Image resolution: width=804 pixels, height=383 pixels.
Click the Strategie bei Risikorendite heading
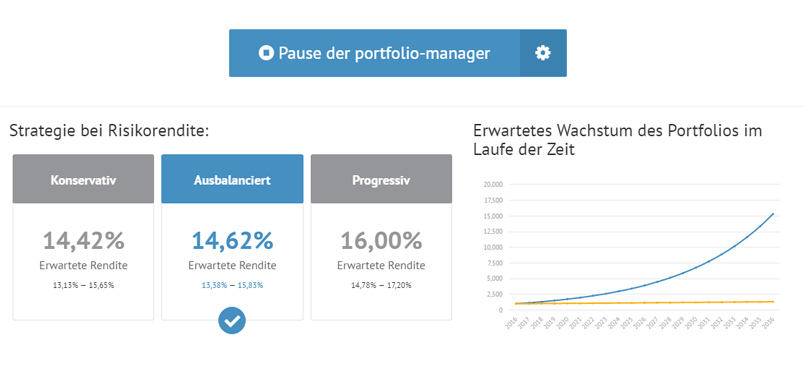point(109,131)
